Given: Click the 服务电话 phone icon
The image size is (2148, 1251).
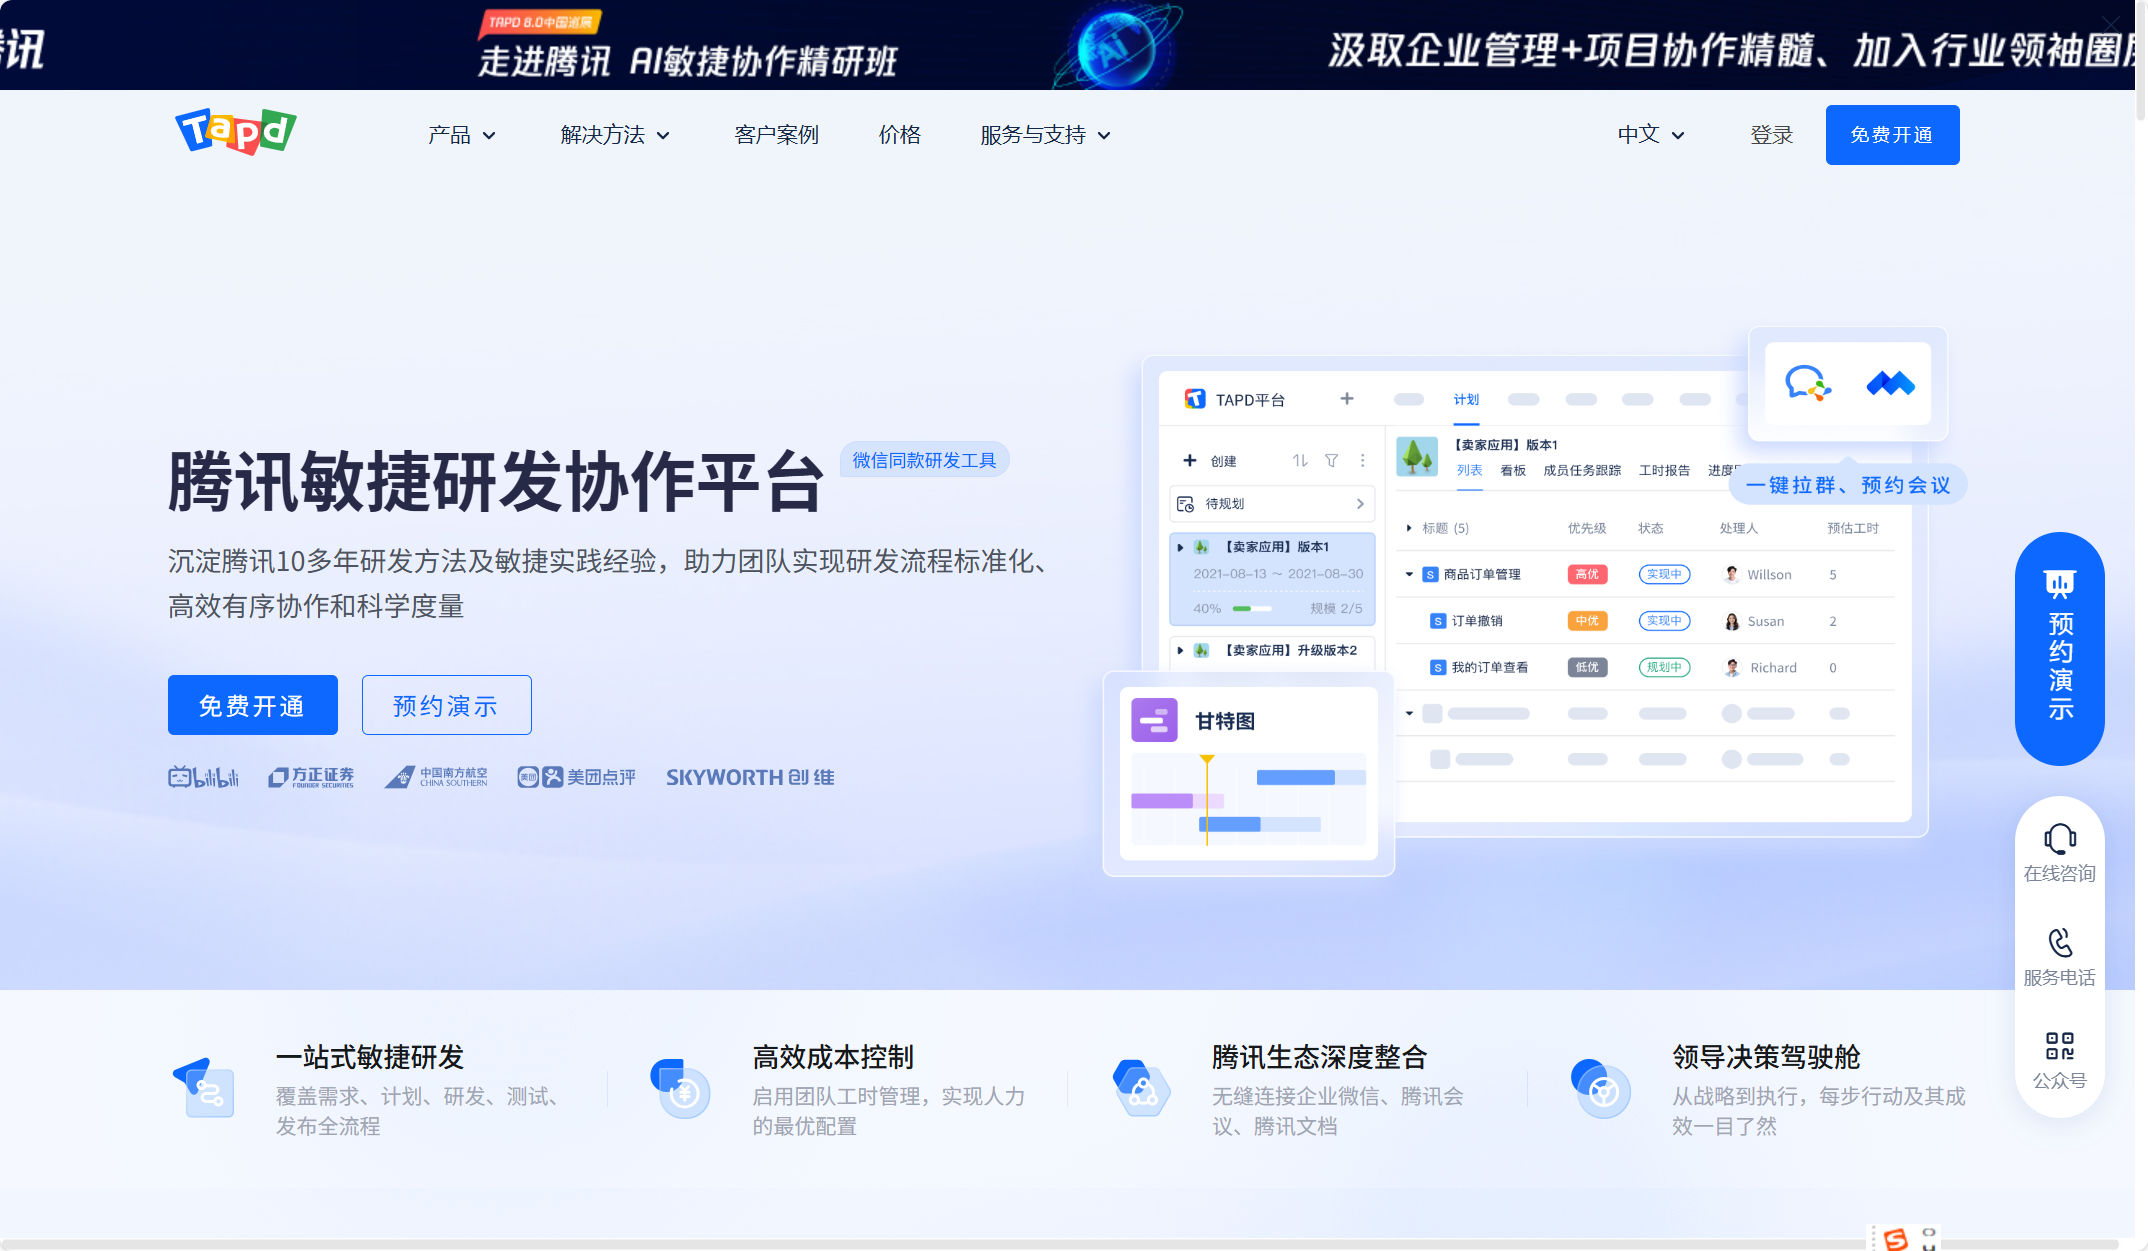Looking at the screenshot, I should pos(2059,942).
